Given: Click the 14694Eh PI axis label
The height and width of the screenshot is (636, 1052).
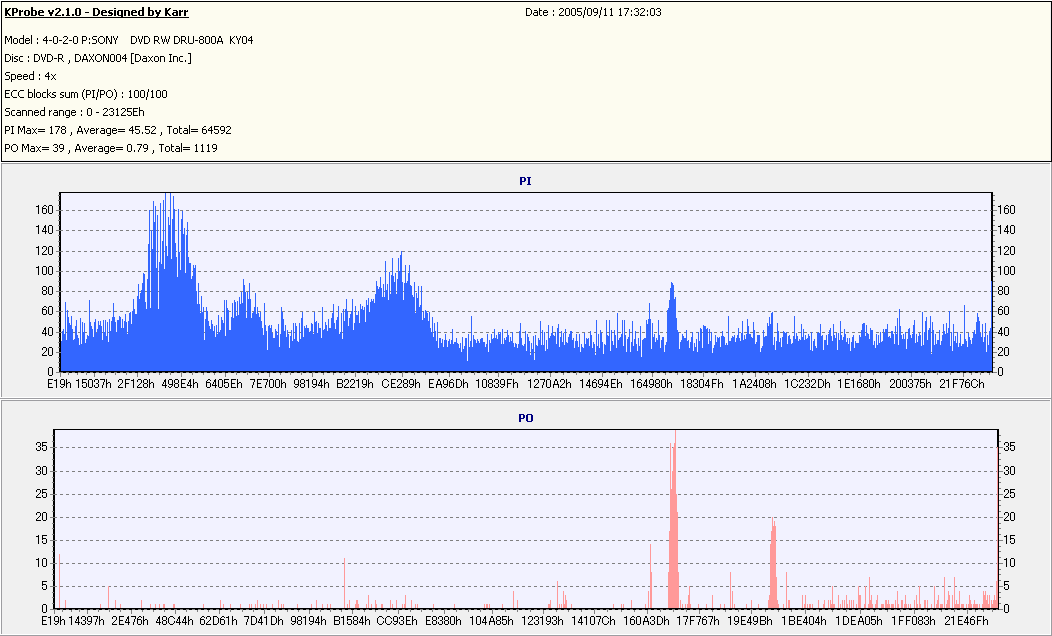Looking at the screenshot, I should pyautogui.click(x=601, y=384).
